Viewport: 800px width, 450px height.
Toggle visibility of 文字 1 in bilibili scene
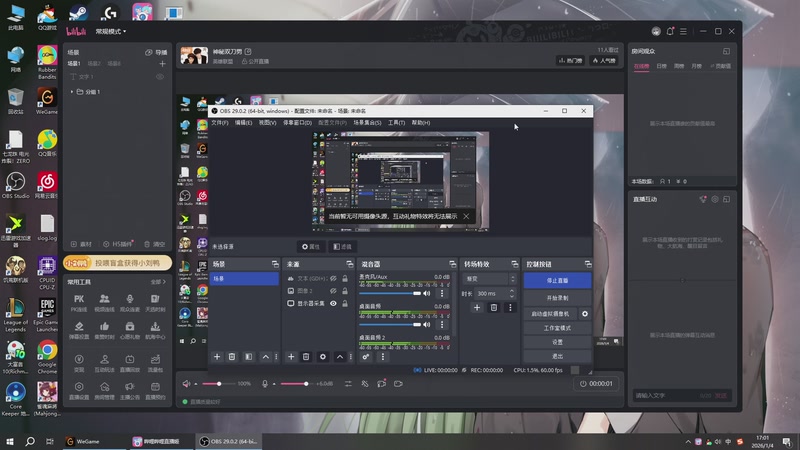[x=160, y=77]
